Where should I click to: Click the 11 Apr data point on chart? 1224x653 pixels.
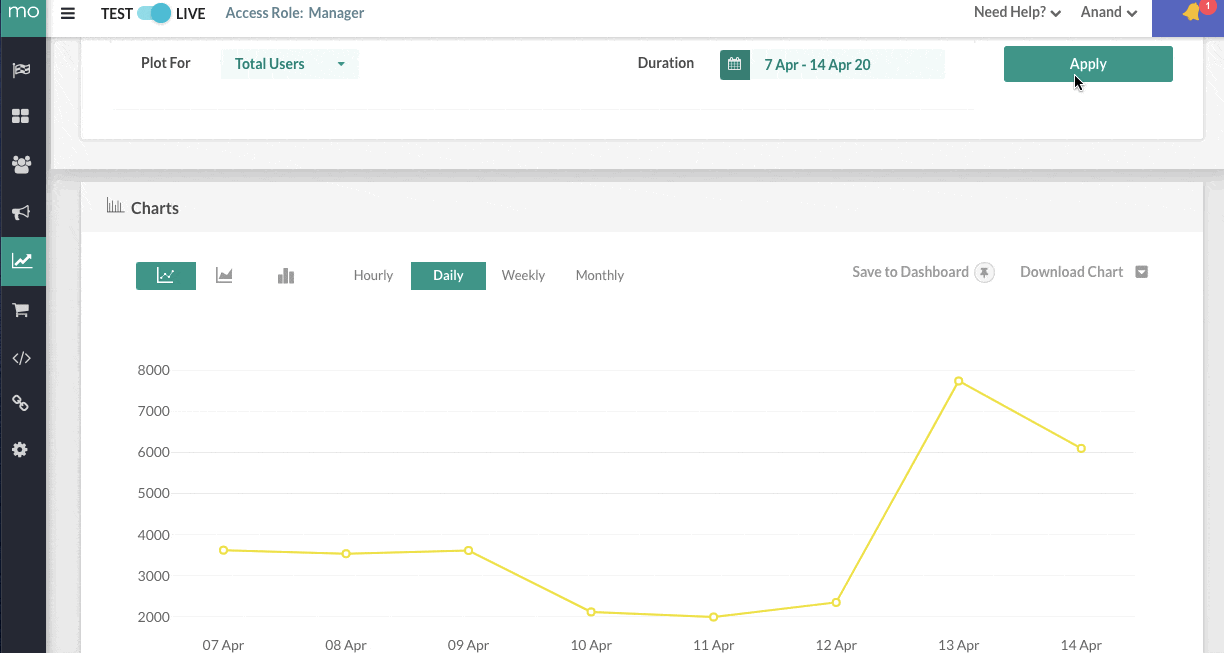pyautogui.click(x=713, y=617)
